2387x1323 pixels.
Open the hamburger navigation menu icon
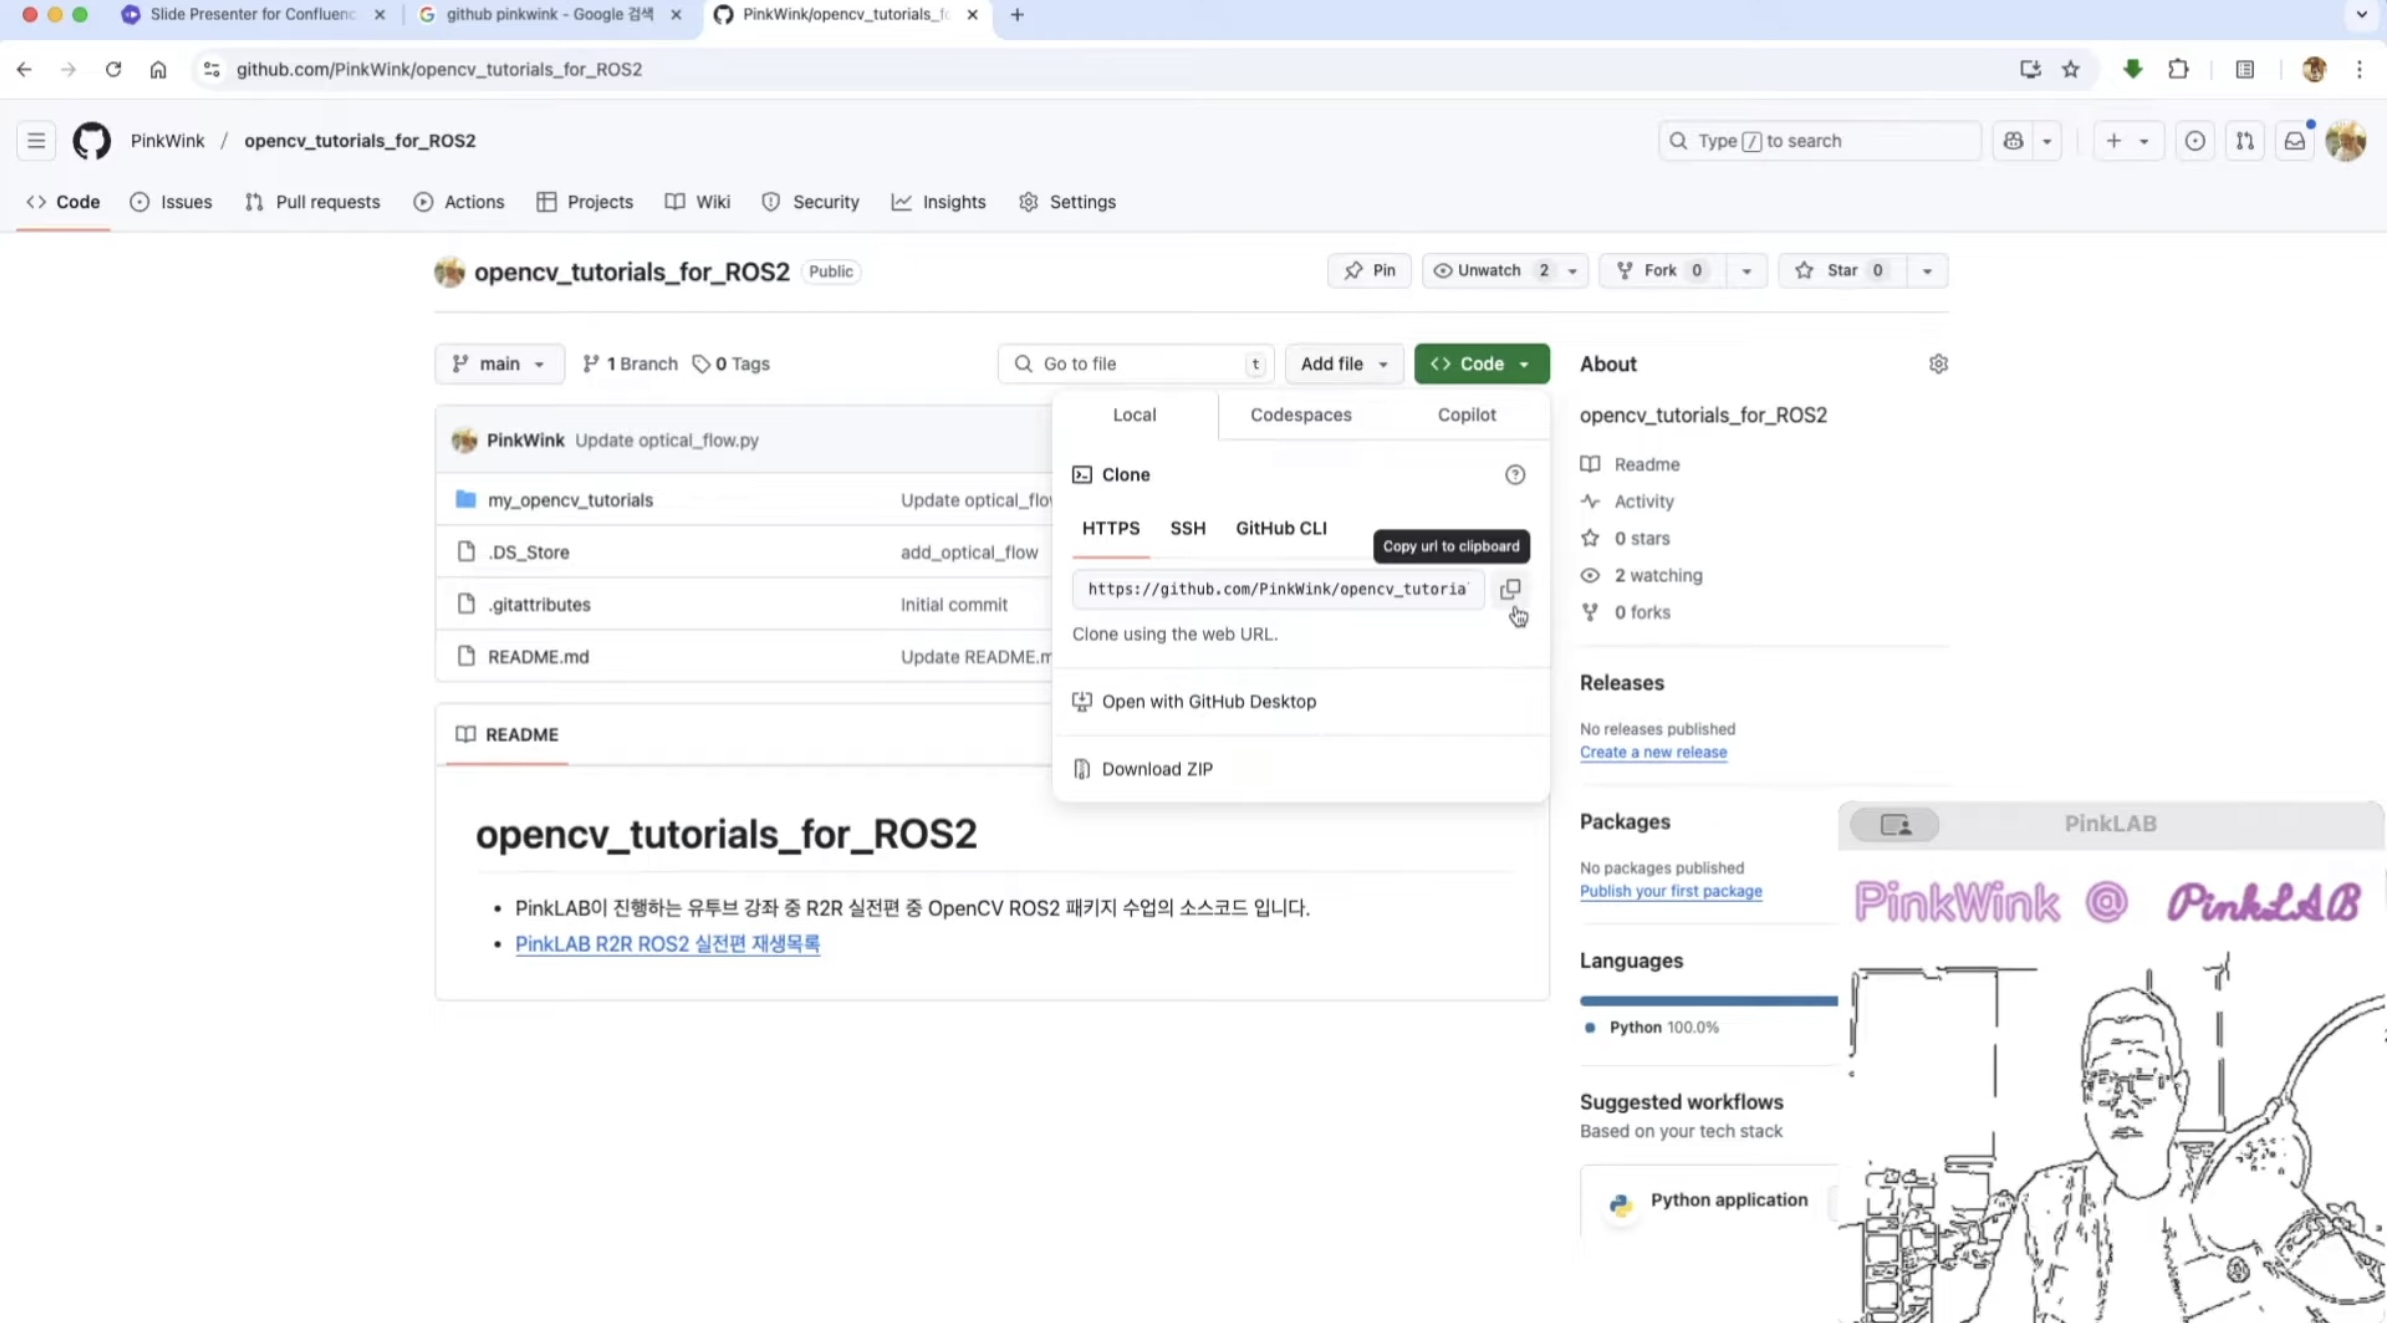36,141
